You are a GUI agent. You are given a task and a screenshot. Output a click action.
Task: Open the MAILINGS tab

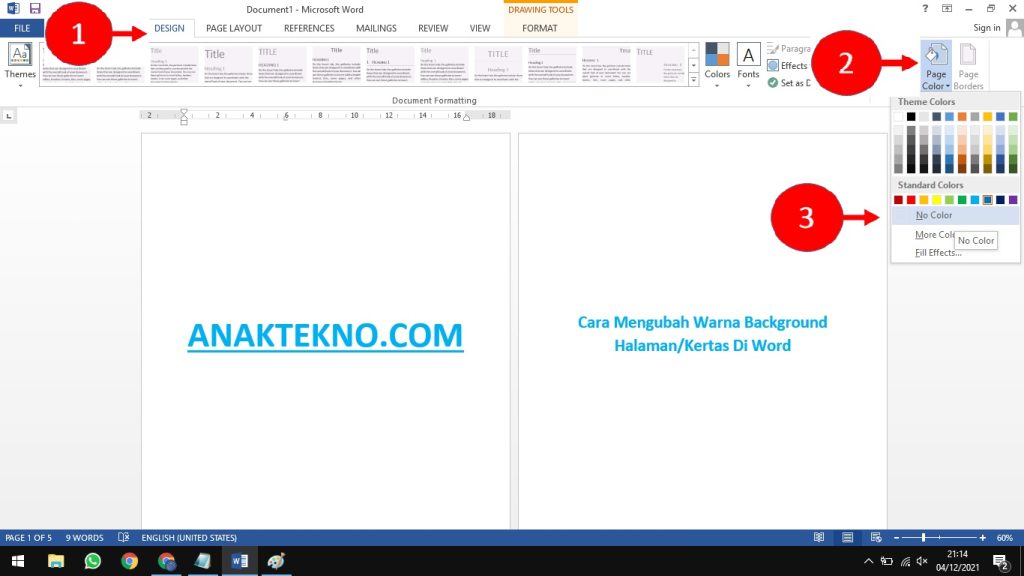(x=376, y=28)
